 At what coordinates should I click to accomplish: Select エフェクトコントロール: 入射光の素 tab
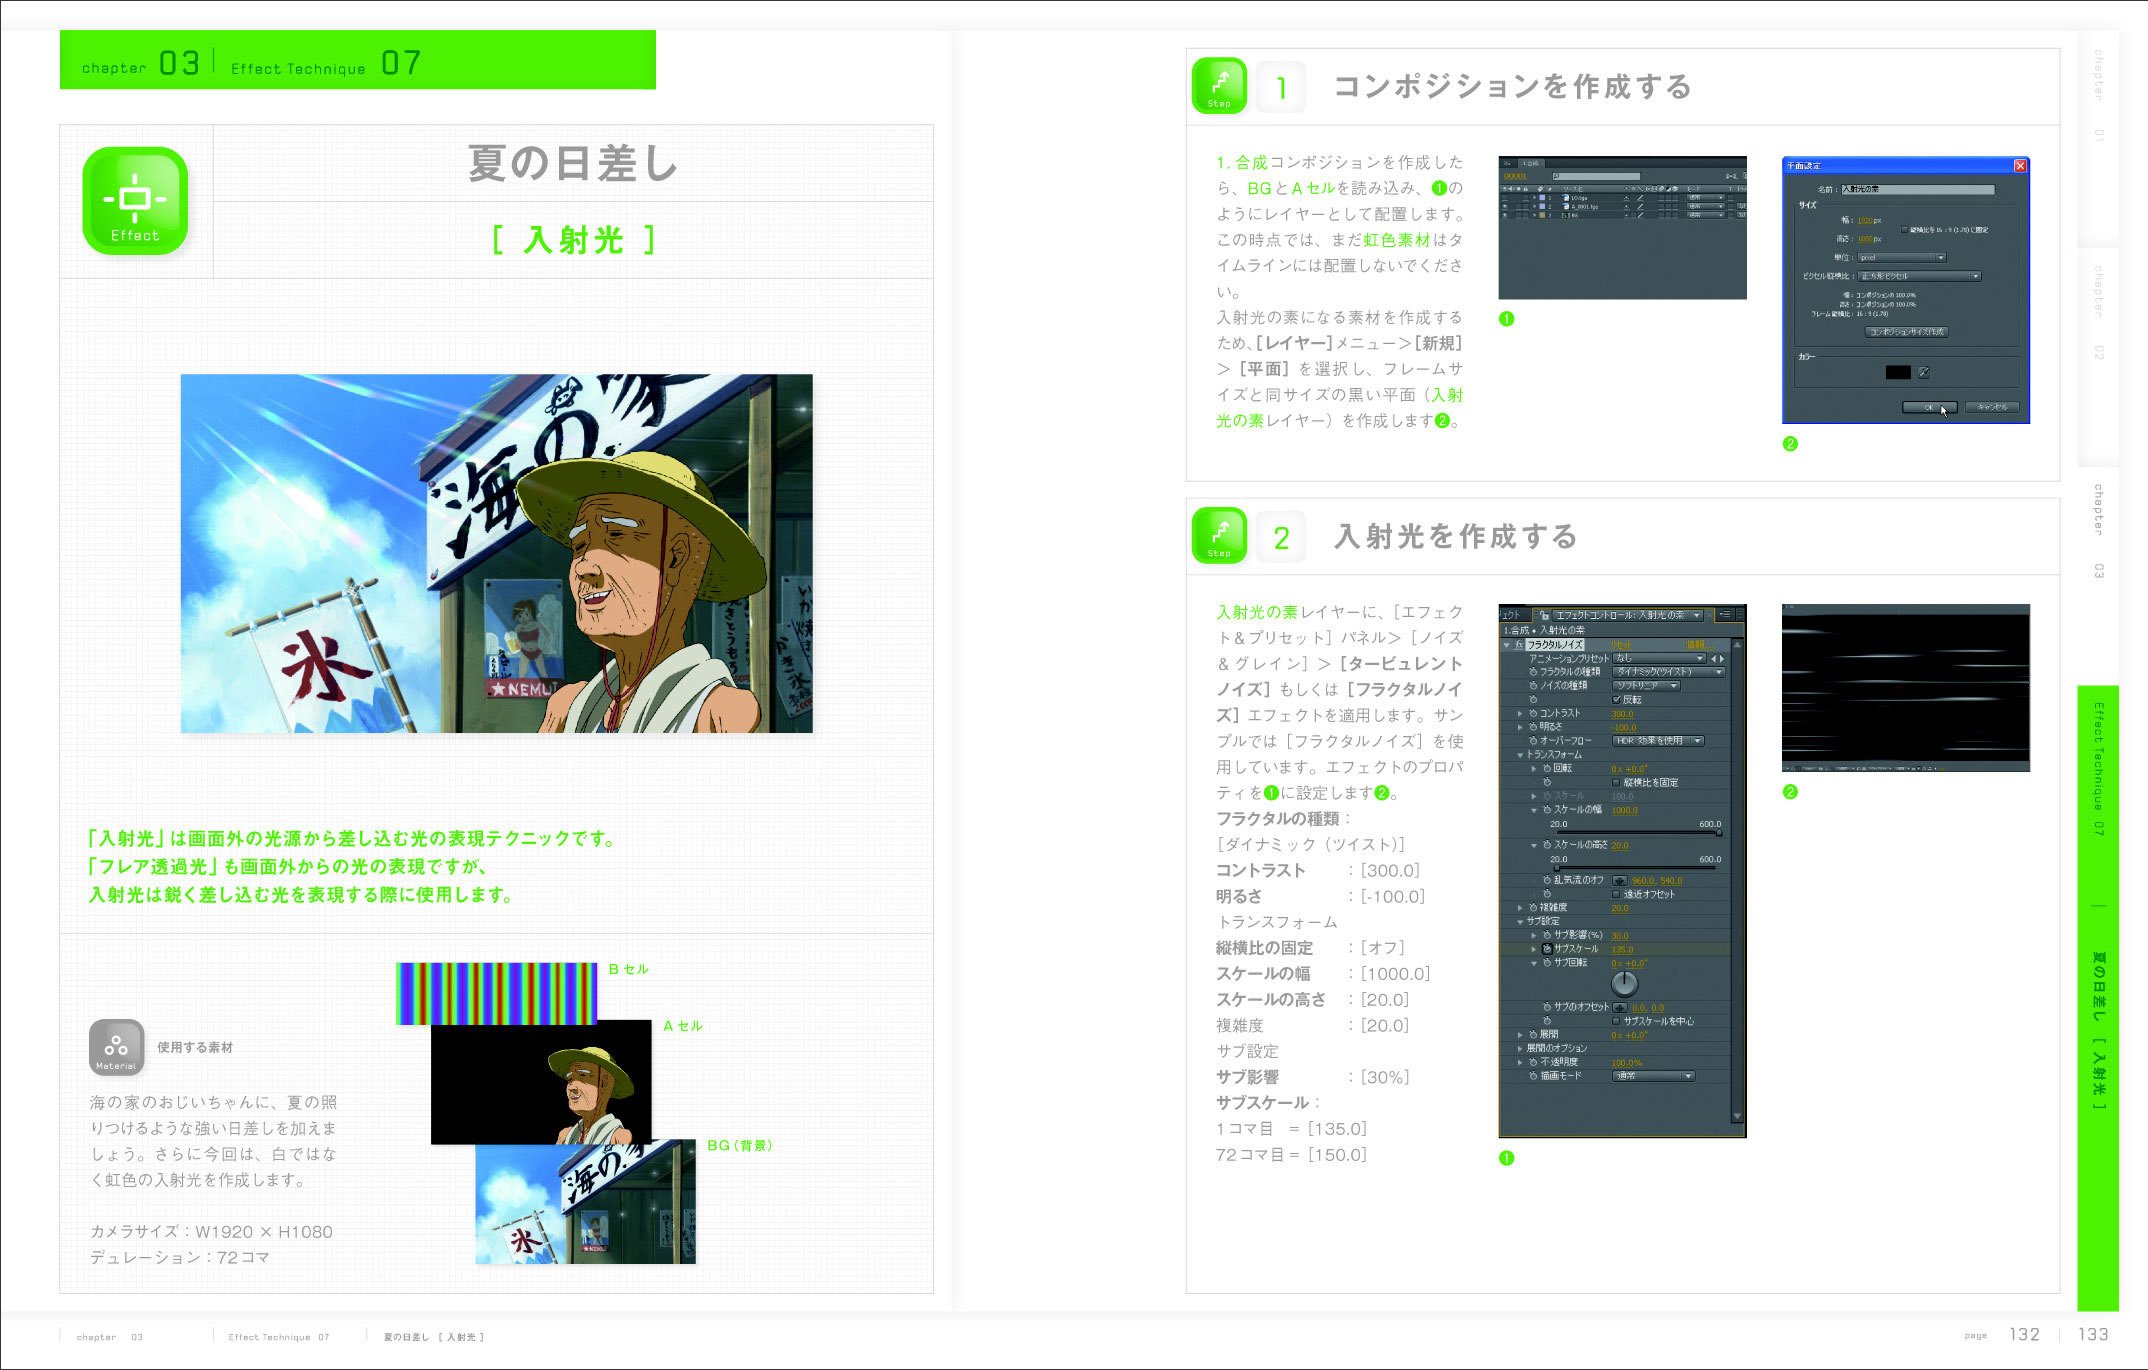[x=1628, y=615]
